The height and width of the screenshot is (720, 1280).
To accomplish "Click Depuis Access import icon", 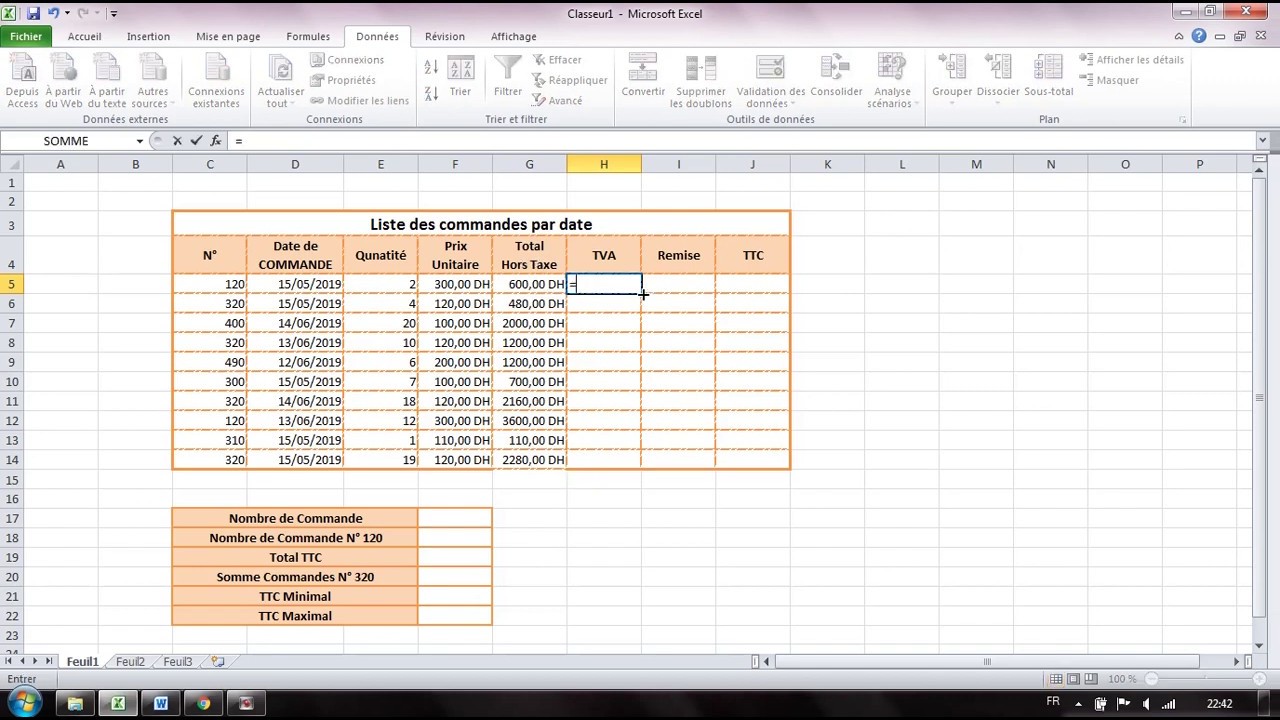I will click(22, 81).
